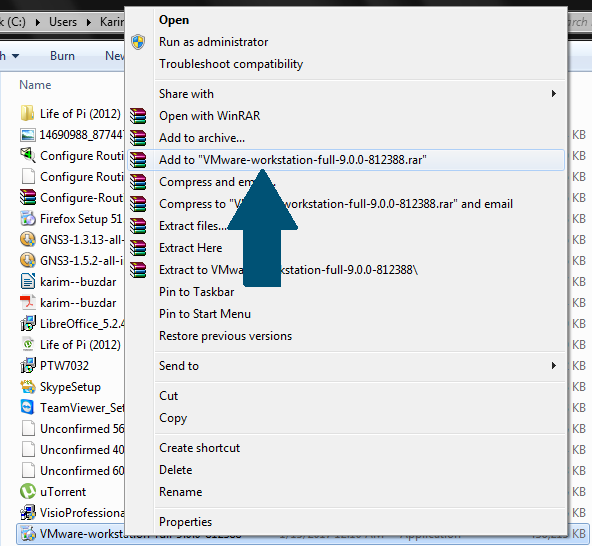
Task: Click the WinRAR icon beside Extract to VMware folder
Action: point(138,270)
